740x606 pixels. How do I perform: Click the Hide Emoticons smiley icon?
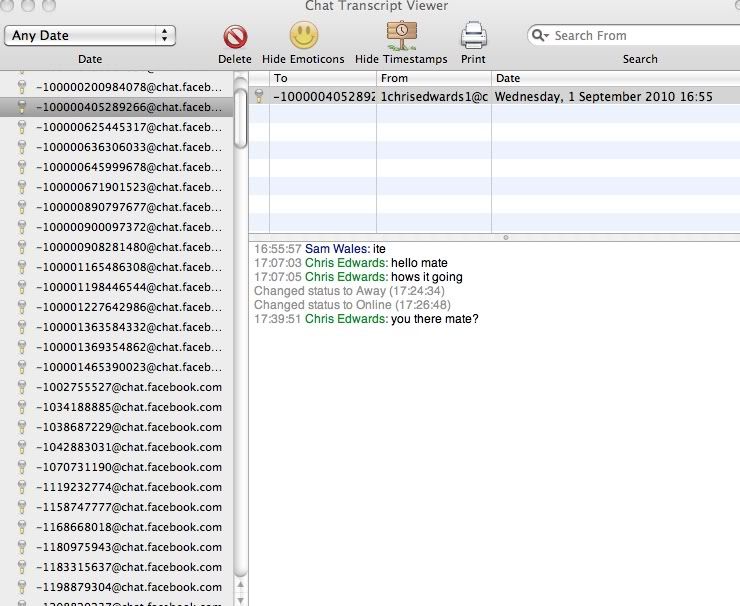click(303, 37)
